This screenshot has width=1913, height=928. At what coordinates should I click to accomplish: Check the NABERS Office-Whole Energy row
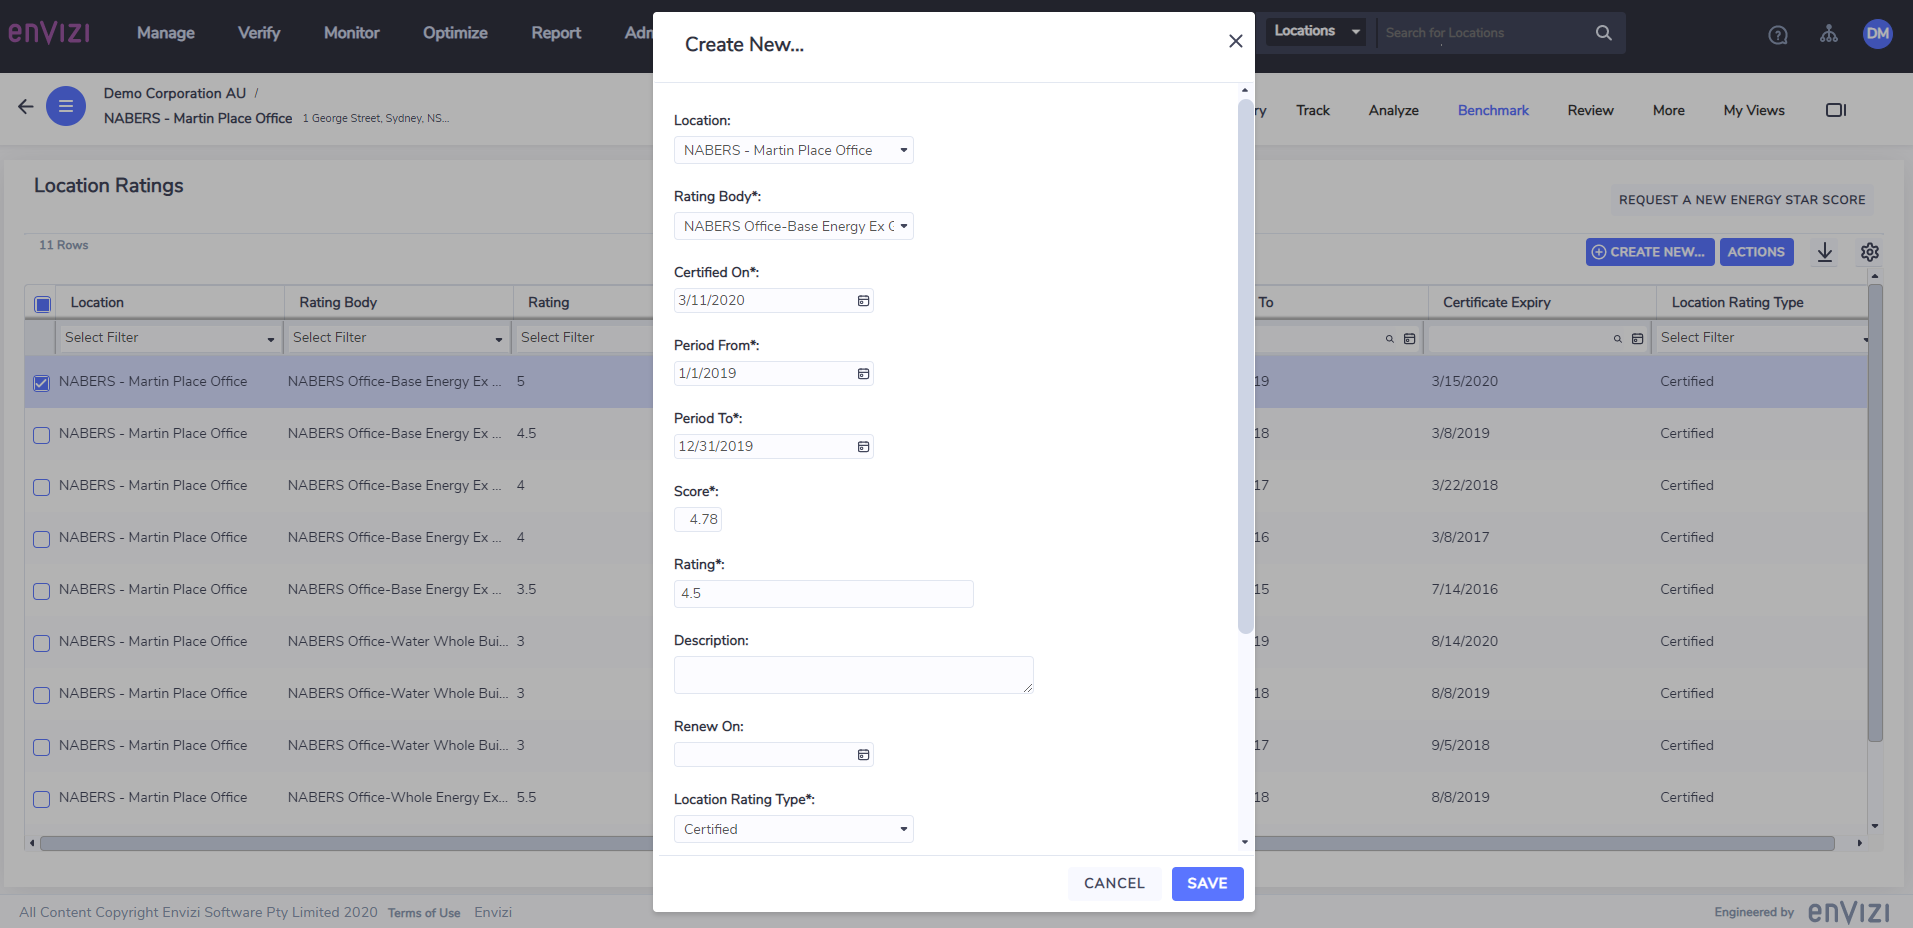point(41,799)
